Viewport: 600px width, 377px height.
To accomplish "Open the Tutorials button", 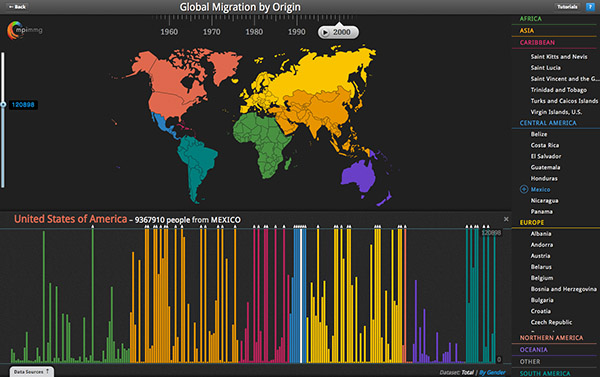I will click(567, 7).
